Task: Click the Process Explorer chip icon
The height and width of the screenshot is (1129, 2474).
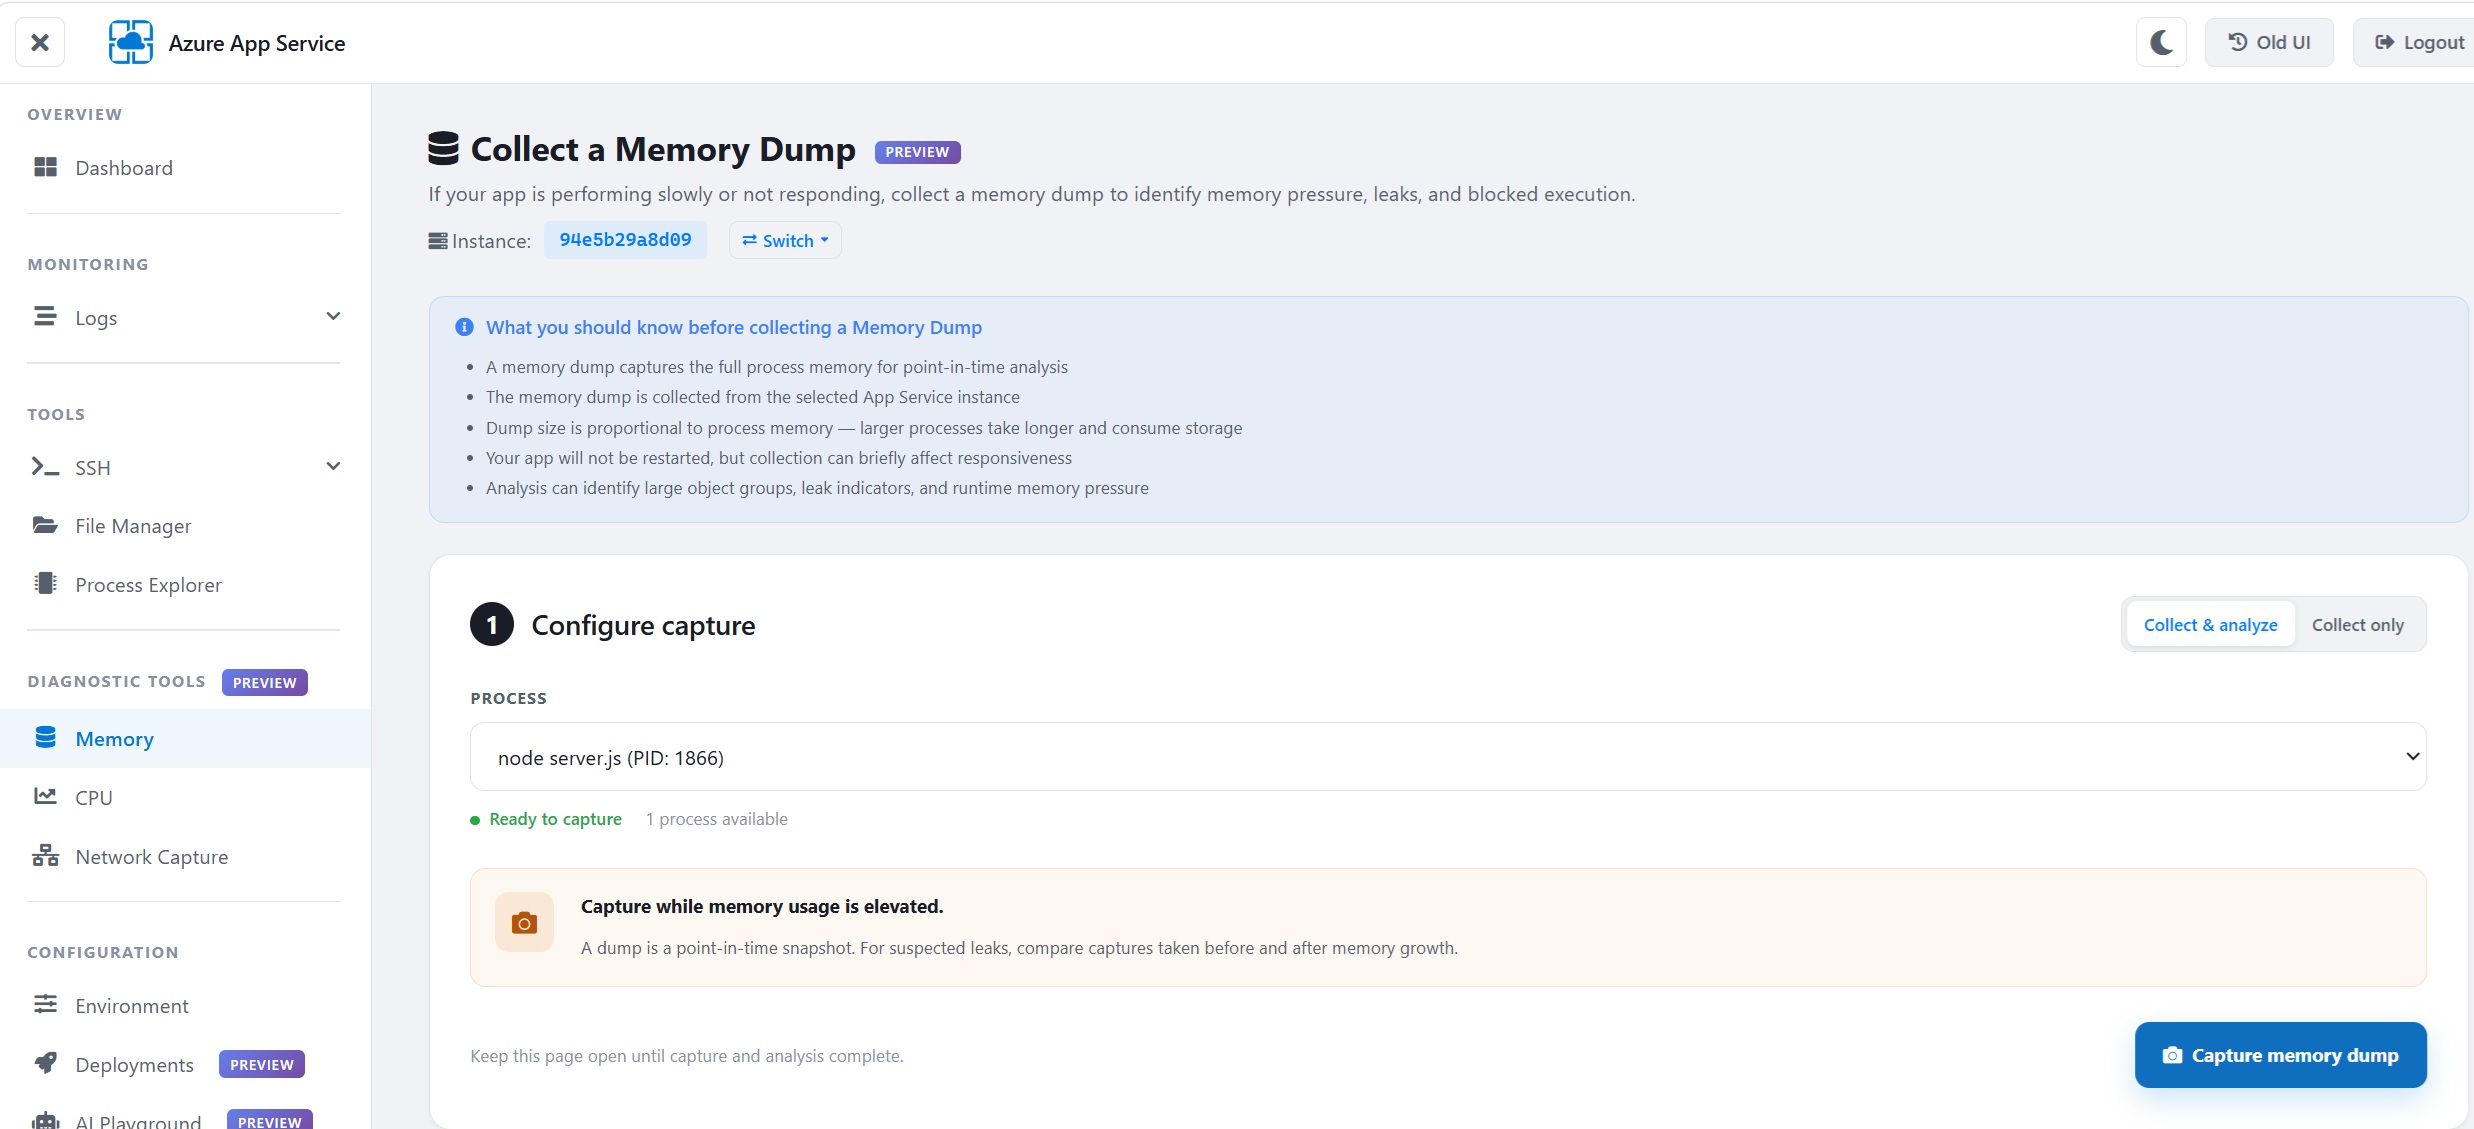Action: tap(46, 584)
